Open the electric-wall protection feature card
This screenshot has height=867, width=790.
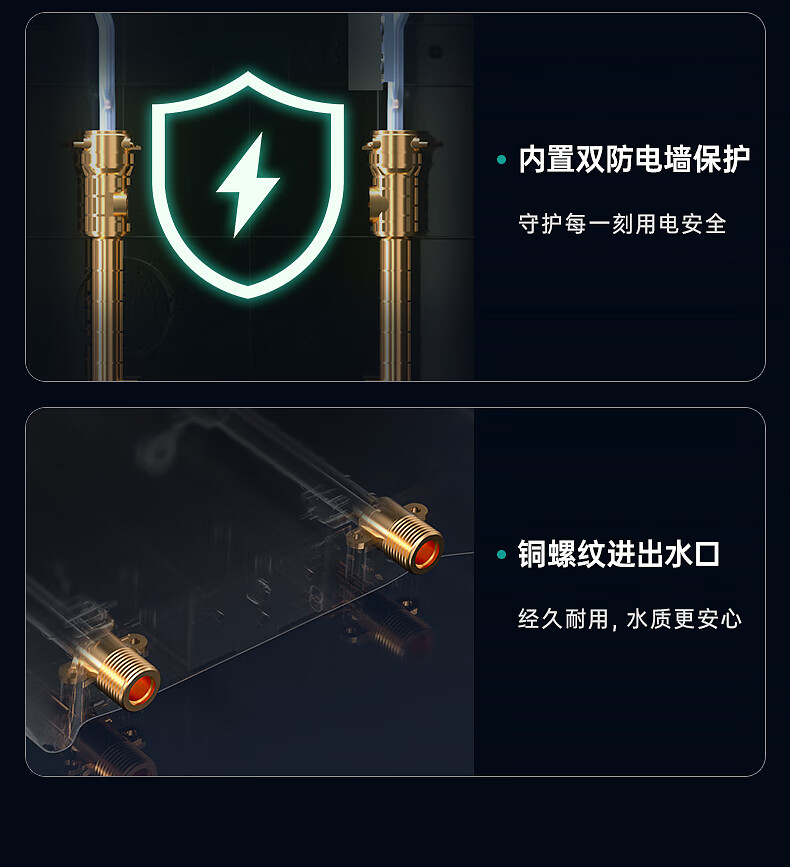click(x=395, y=197)
